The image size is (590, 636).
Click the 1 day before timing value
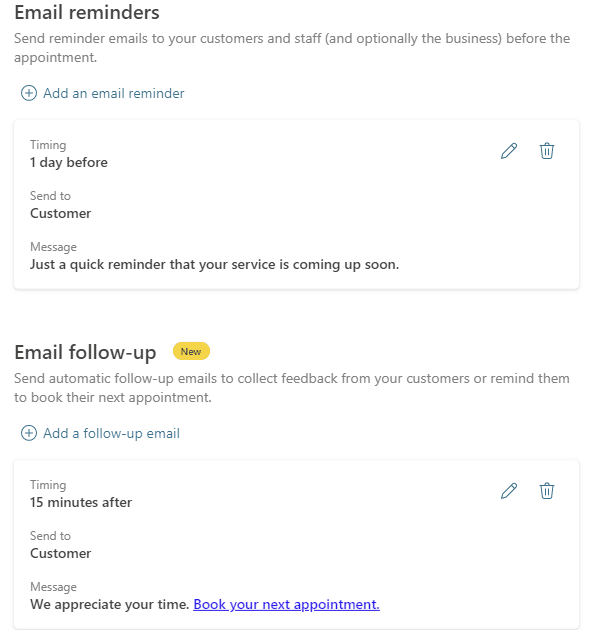tap(69, 163)
